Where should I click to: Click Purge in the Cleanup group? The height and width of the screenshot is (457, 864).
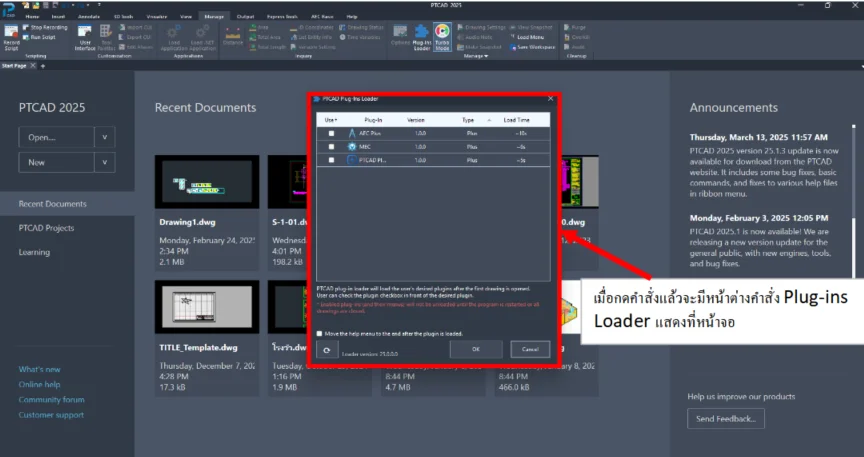pos(575,28)
